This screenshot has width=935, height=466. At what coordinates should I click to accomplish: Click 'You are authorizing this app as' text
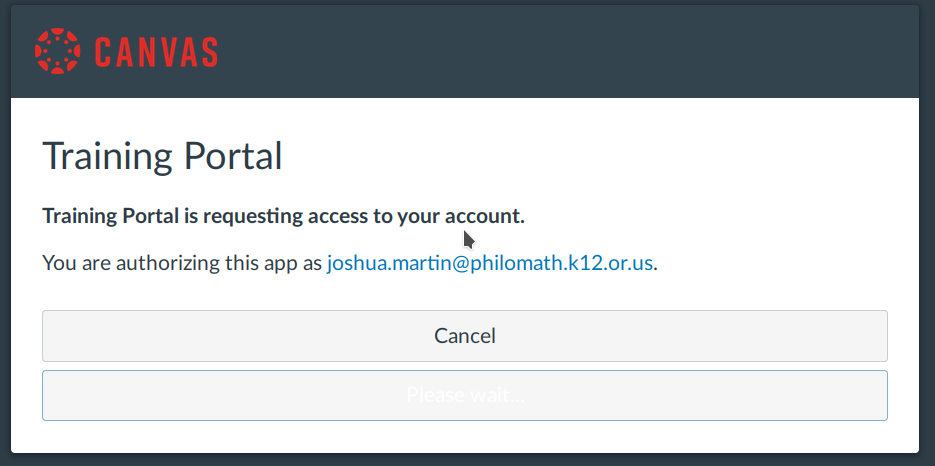point(182,263)
